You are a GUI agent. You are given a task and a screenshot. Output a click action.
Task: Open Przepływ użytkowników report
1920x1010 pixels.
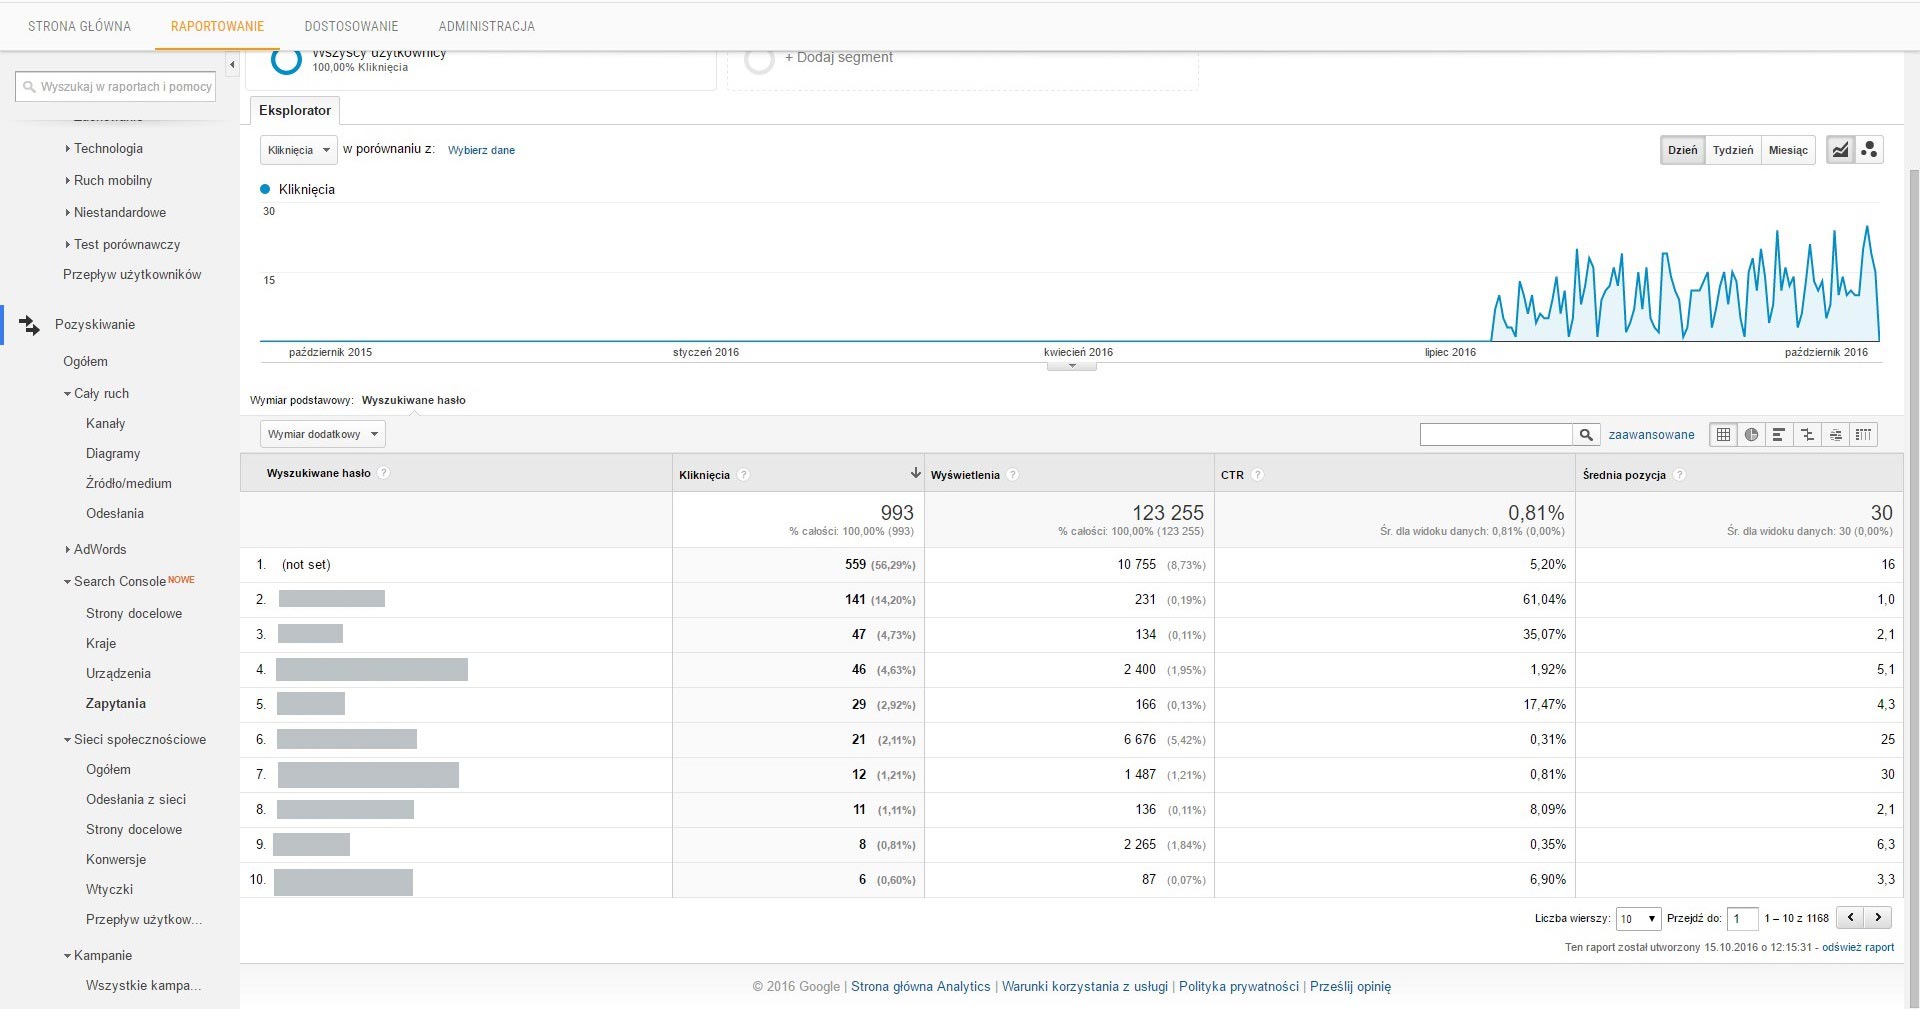pos(132,274)
